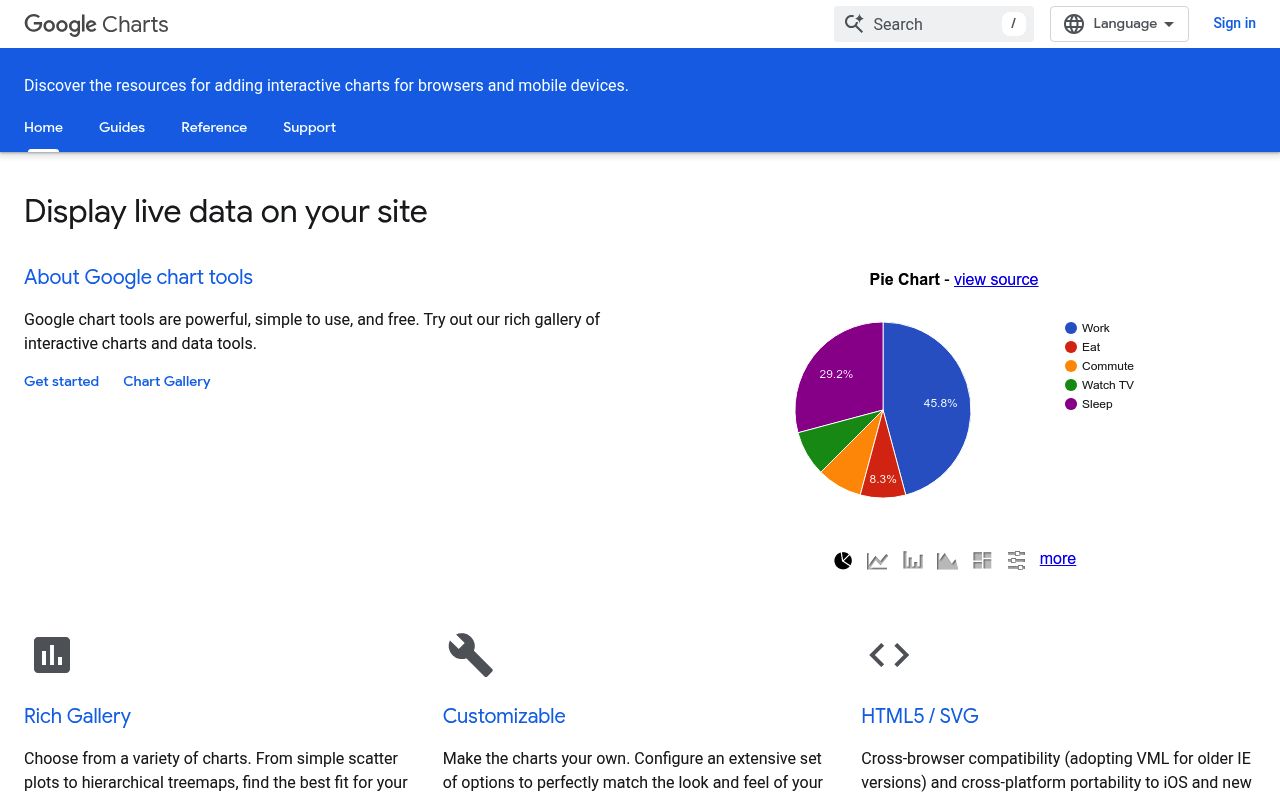The height and width of the screenshot is (800, 1280).
Task: Open the Chart Gallery link
Action: (167, 381)
